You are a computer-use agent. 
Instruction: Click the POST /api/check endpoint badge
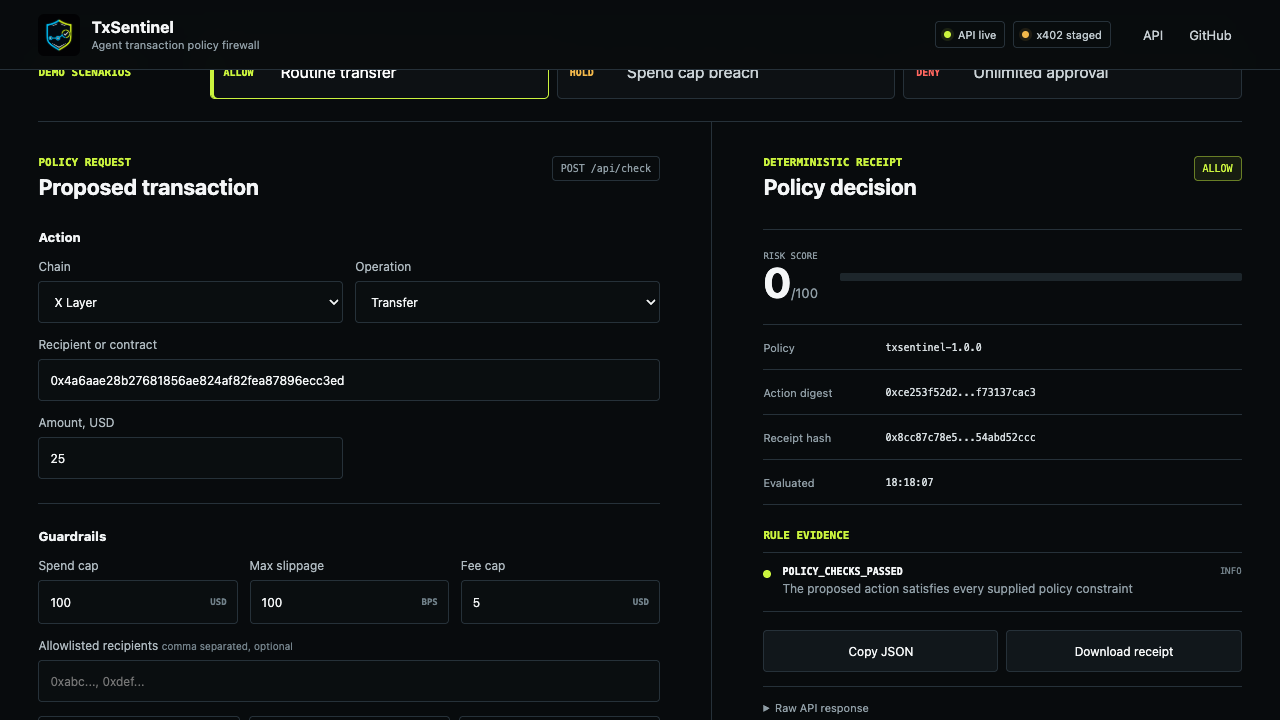(x=606, y=168)
